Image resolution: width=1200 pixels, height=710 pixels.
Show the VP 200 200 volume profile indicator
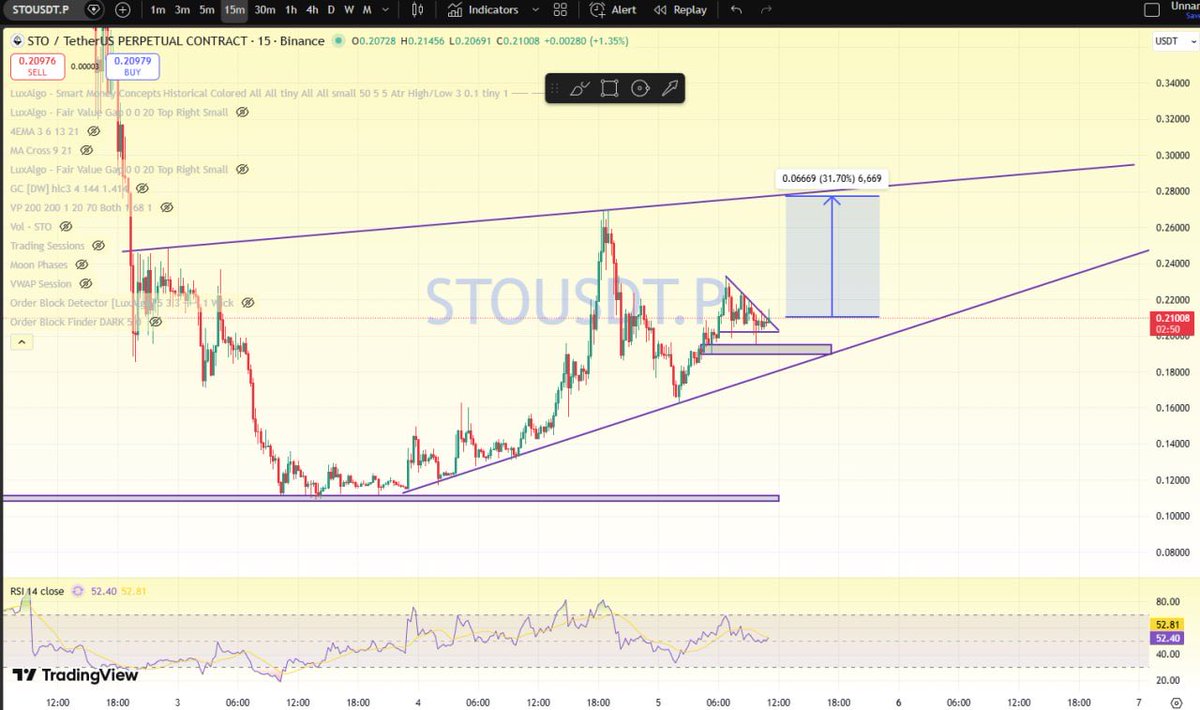(x=166, y=208)
